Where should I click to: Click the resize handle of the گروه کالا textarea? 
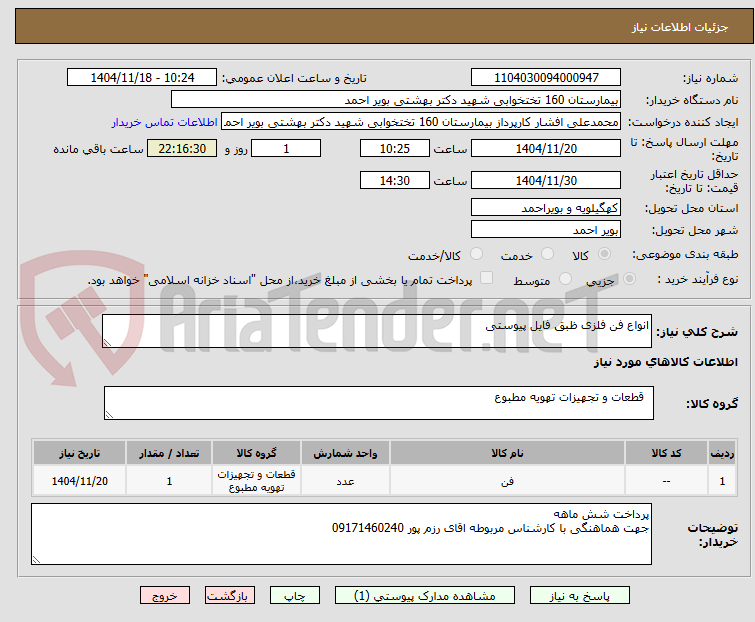click(x=109, y=415)
